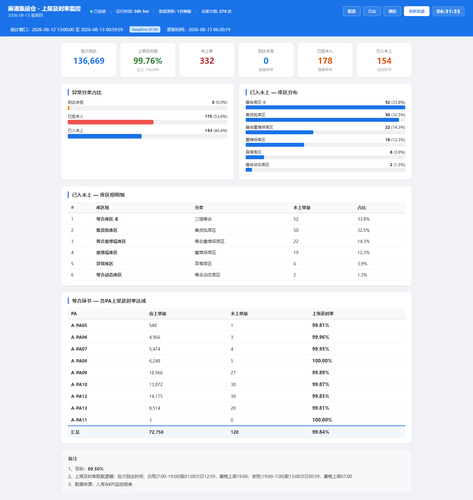Click the 99.84% total rate in summary row
The image size is (473, 500).
(321, 432)
